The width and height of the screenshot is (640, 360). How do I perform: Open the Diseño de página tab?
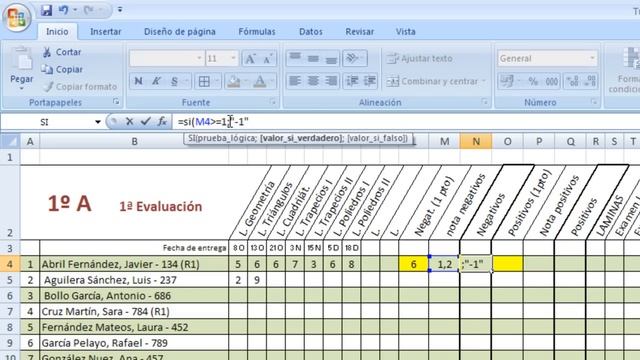180,31
